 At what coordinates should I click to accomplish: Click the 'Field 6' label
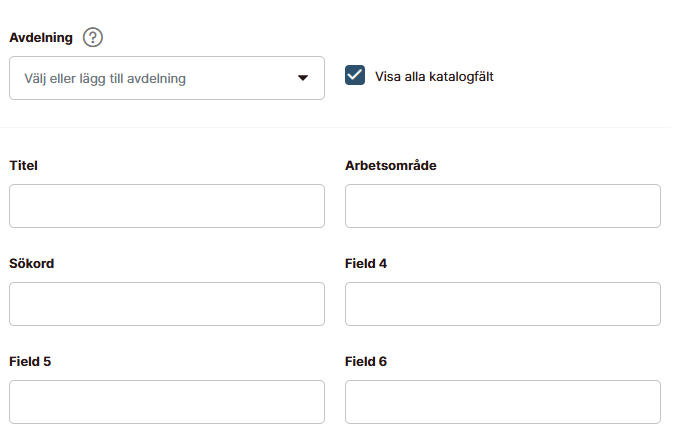366,361
